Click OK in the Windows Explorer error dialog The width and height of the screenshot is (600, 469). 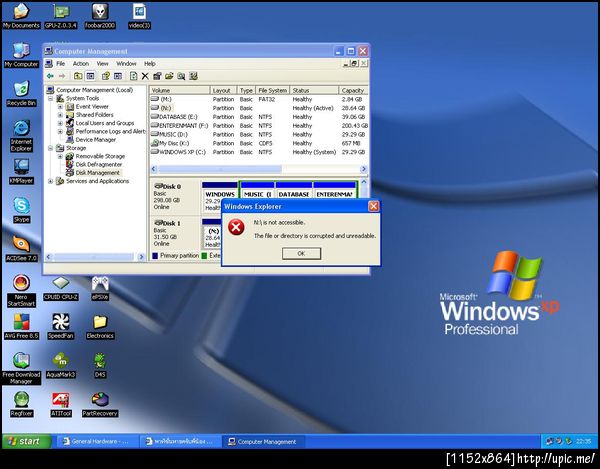pyautogui.click(x=301, y=253)
